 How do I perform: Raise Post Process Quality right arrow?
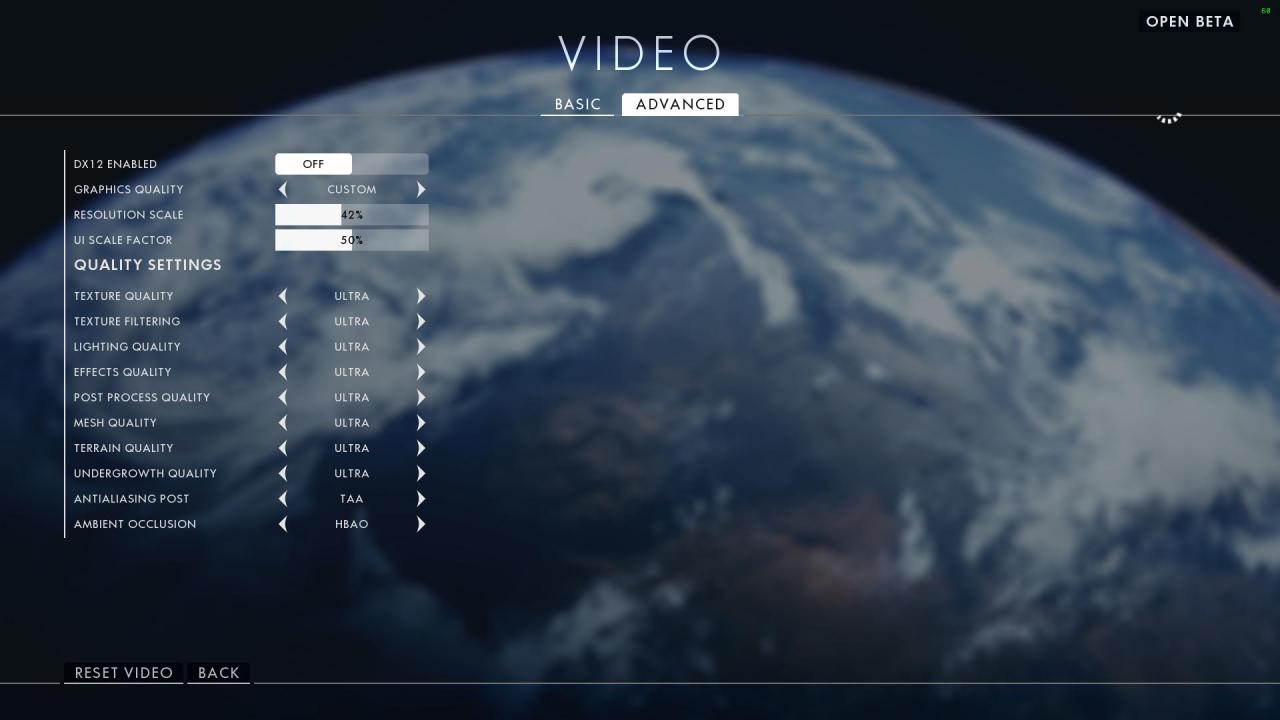click(x=421, y=397)
